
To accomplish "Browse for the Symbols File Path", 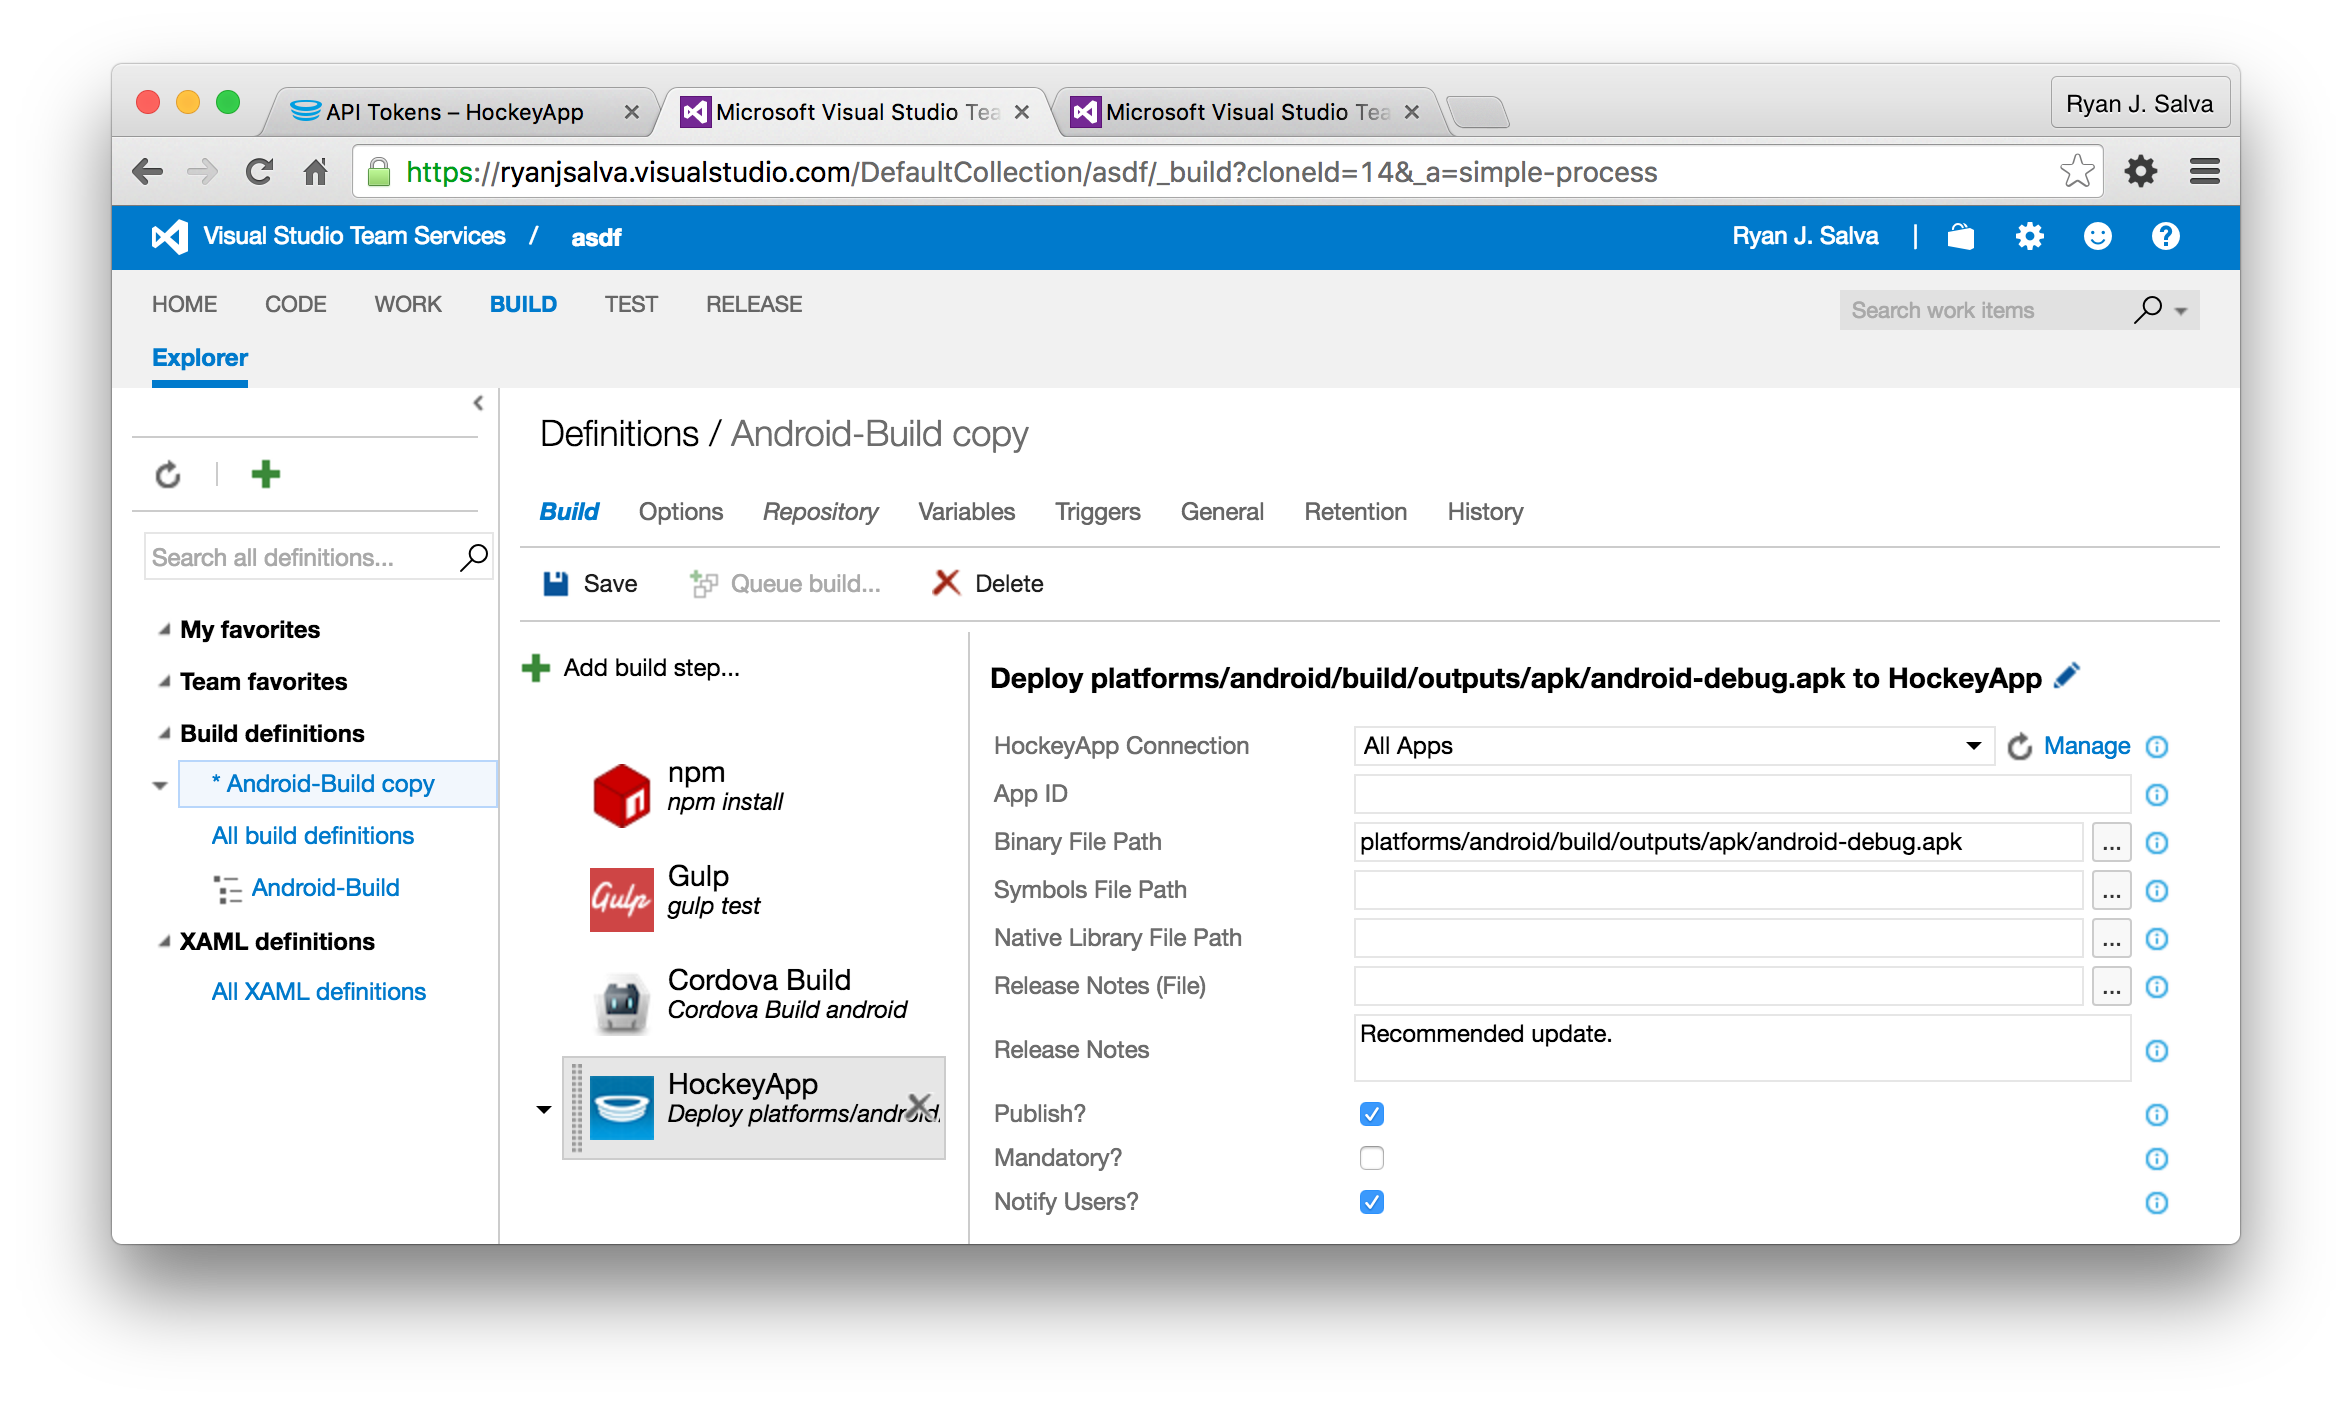I will [2110, 891].
